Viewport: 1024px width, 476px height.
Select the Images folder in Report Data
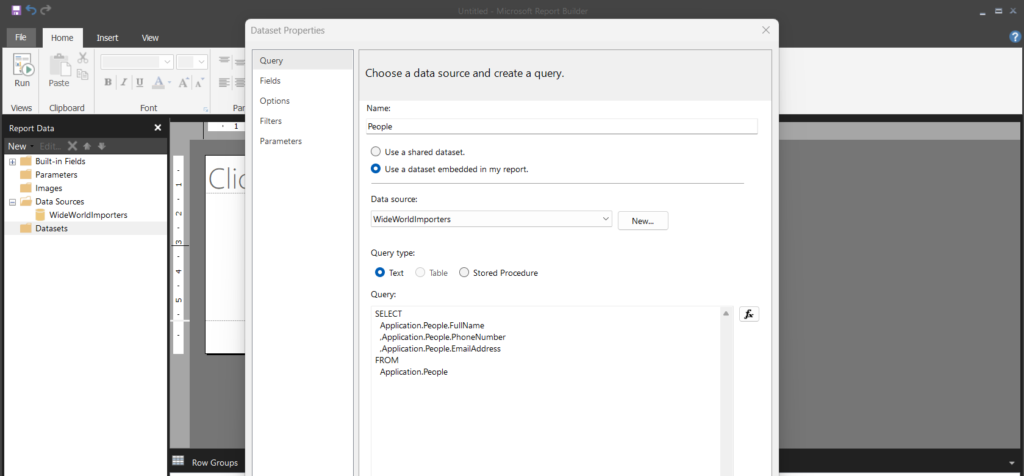(x=41, y=188)
